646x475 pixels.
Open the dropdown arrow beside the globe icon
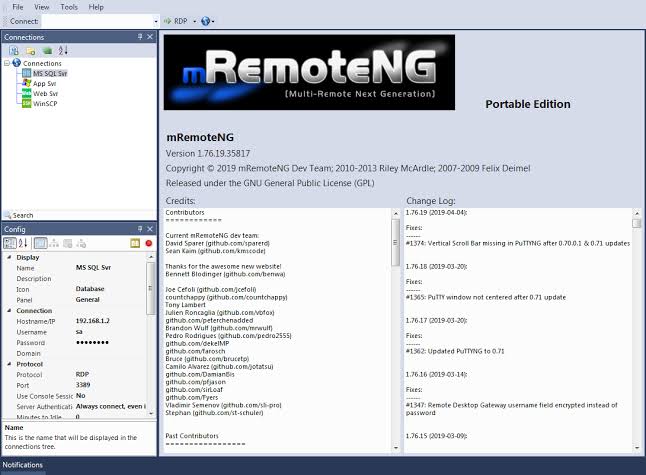(213, 21)
